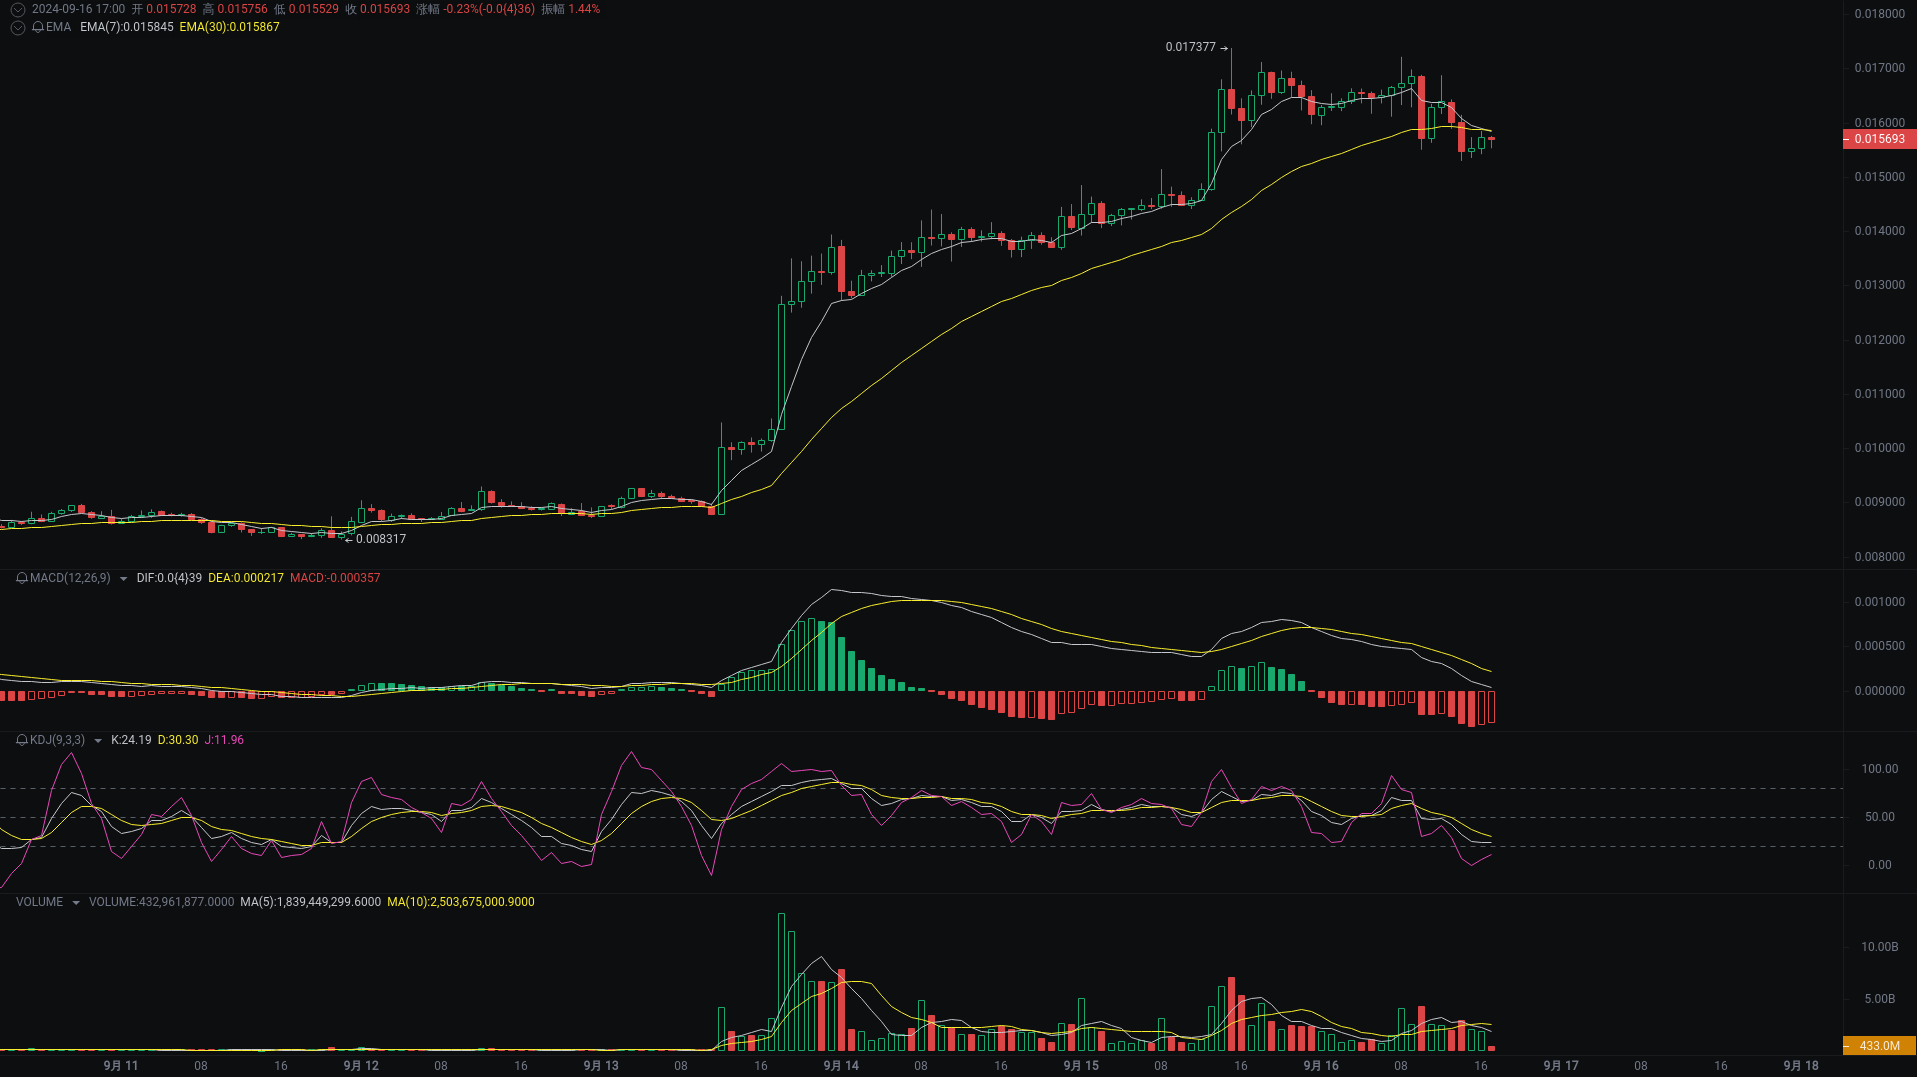
Task: Click the bell icon beside MACD(12,26,9)
Action: click(20, 578)
